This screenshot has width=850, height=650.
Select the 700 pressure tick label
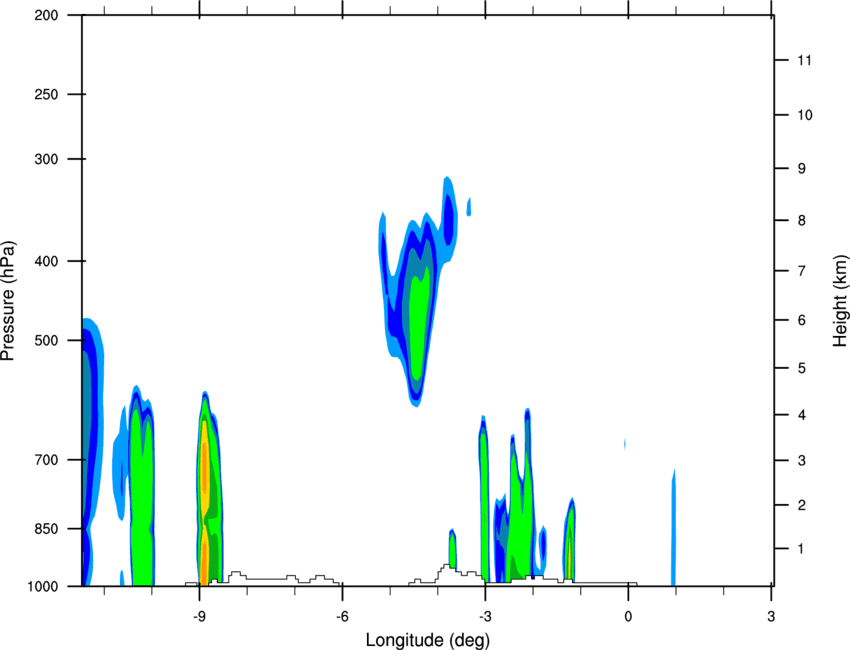46,460
